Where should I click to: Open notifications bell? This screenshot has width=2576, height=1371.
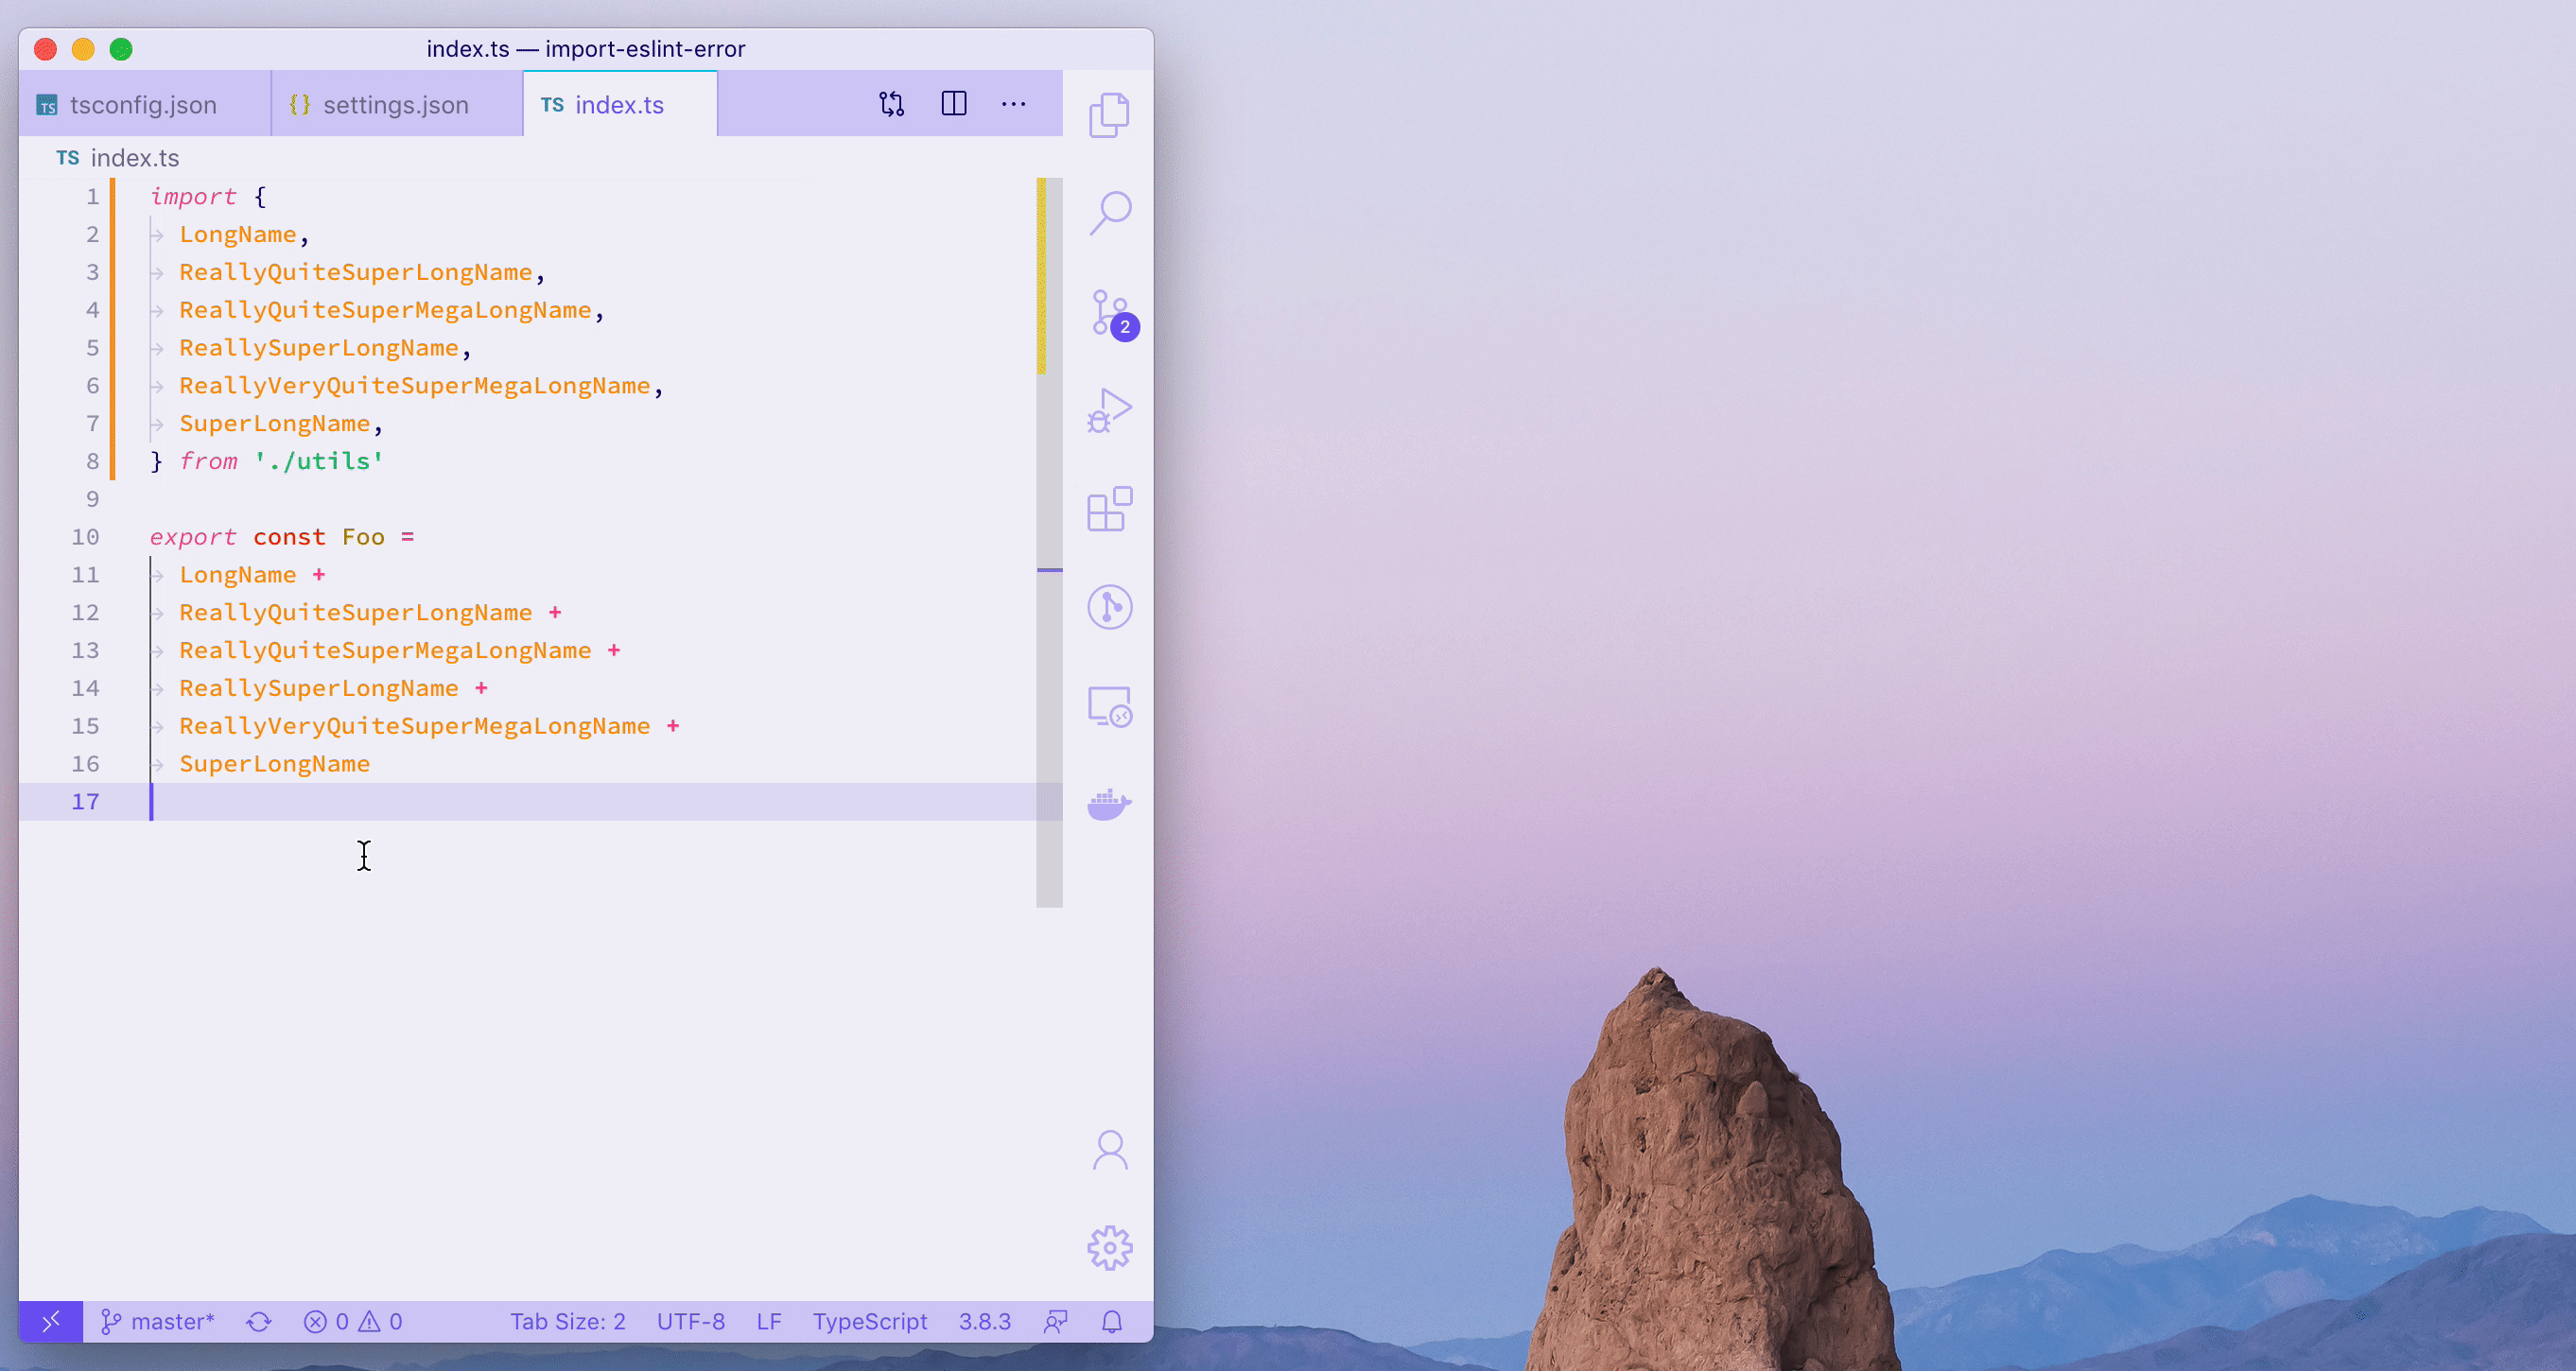click(x=1111, y=1321)
